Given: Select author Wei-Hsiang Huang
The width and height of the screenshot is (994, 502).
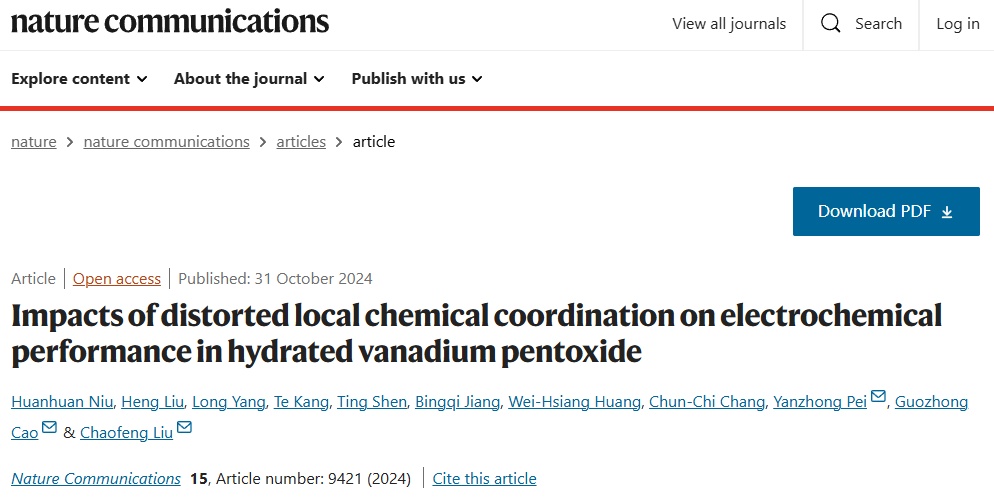Looking at the screenshot, I should click(572, 402).
